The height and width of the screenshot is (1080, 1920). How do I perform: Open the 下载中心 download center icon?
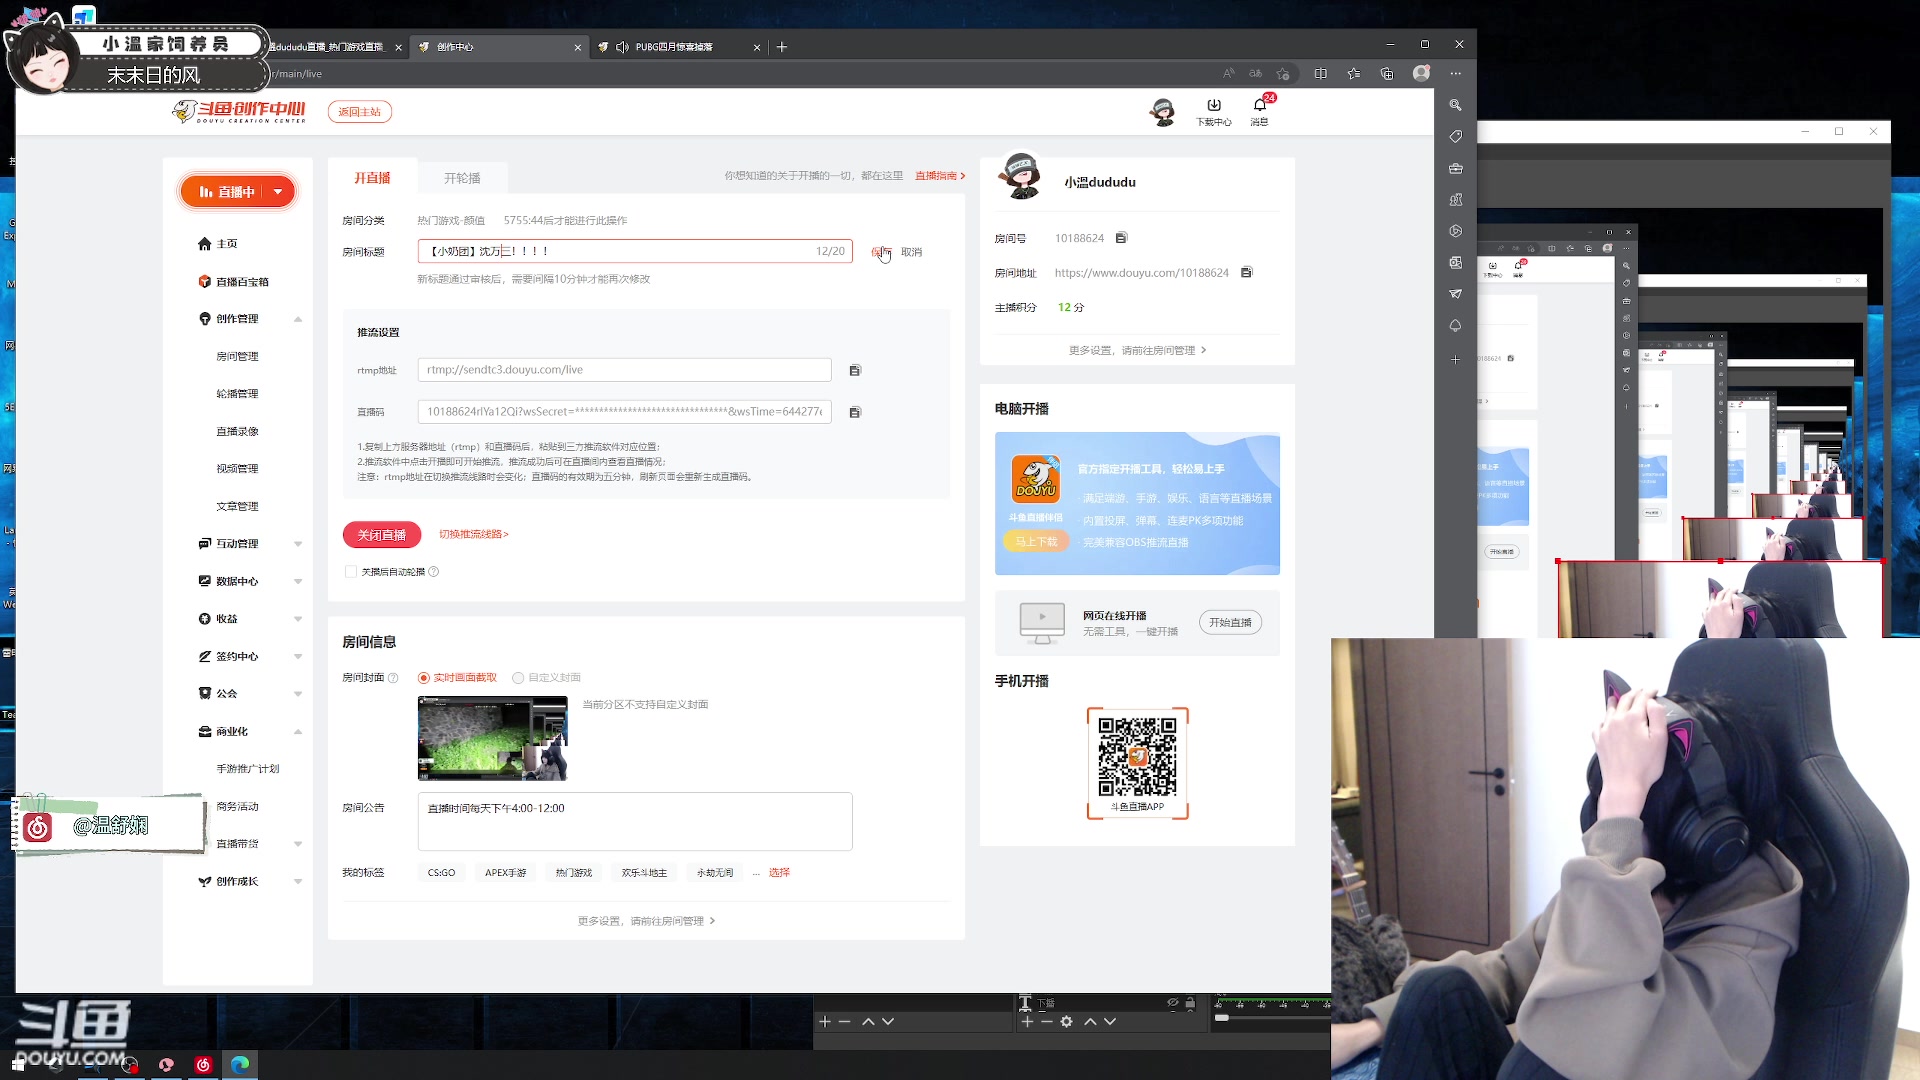coord(1214,111)
